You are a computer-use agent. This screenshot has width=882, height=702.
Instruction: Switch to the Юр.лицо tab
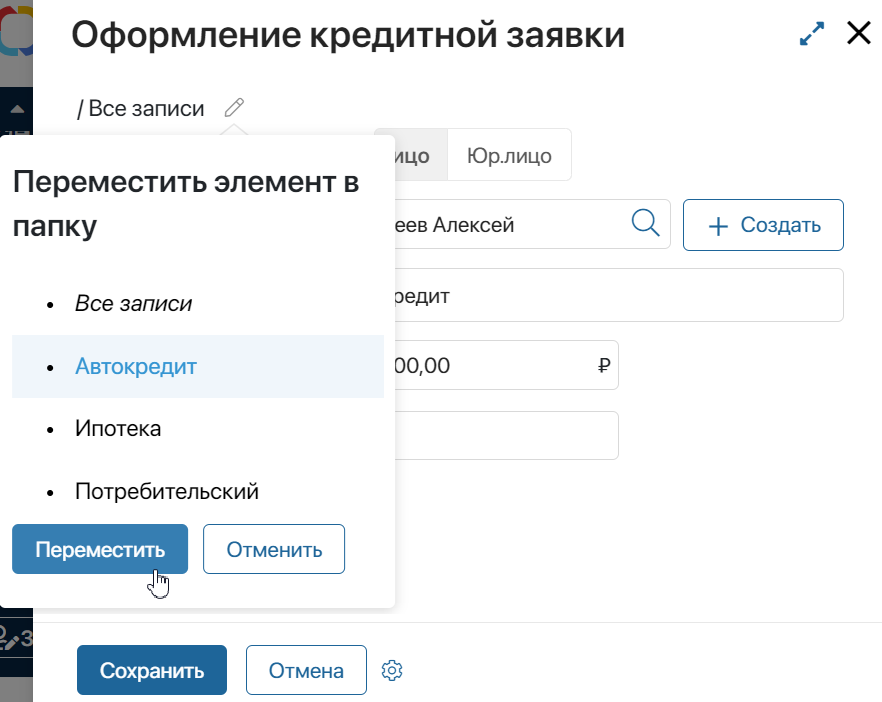pyautogui.click(x=509, y=155)
